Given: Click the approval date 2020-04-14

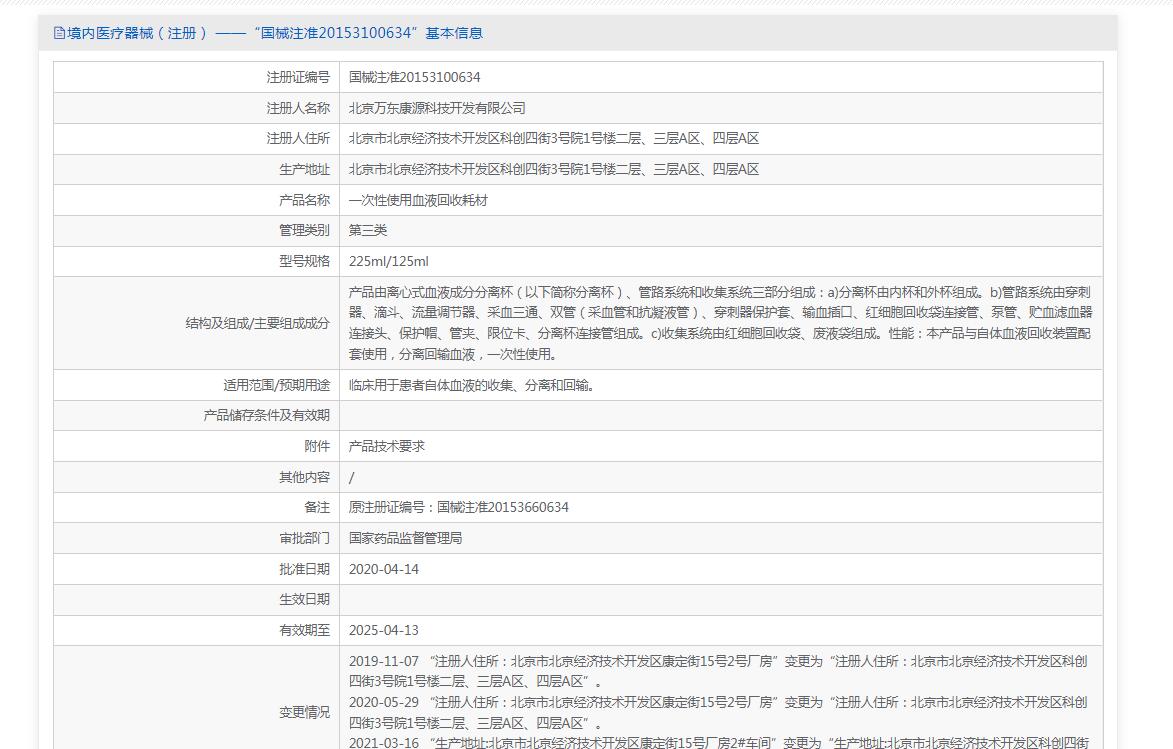Looking at the screenshot, I should (383, 569).
